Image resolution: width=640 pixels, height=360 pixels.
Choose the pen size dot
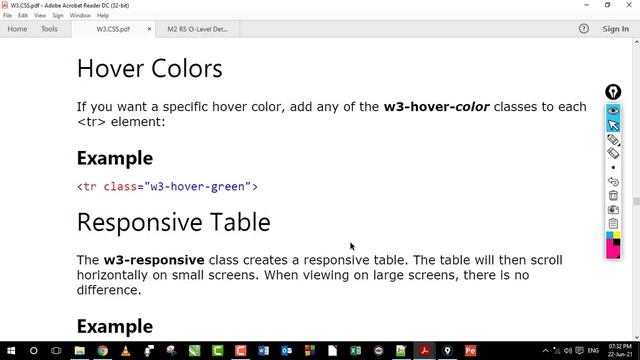(x=613, y=167)
